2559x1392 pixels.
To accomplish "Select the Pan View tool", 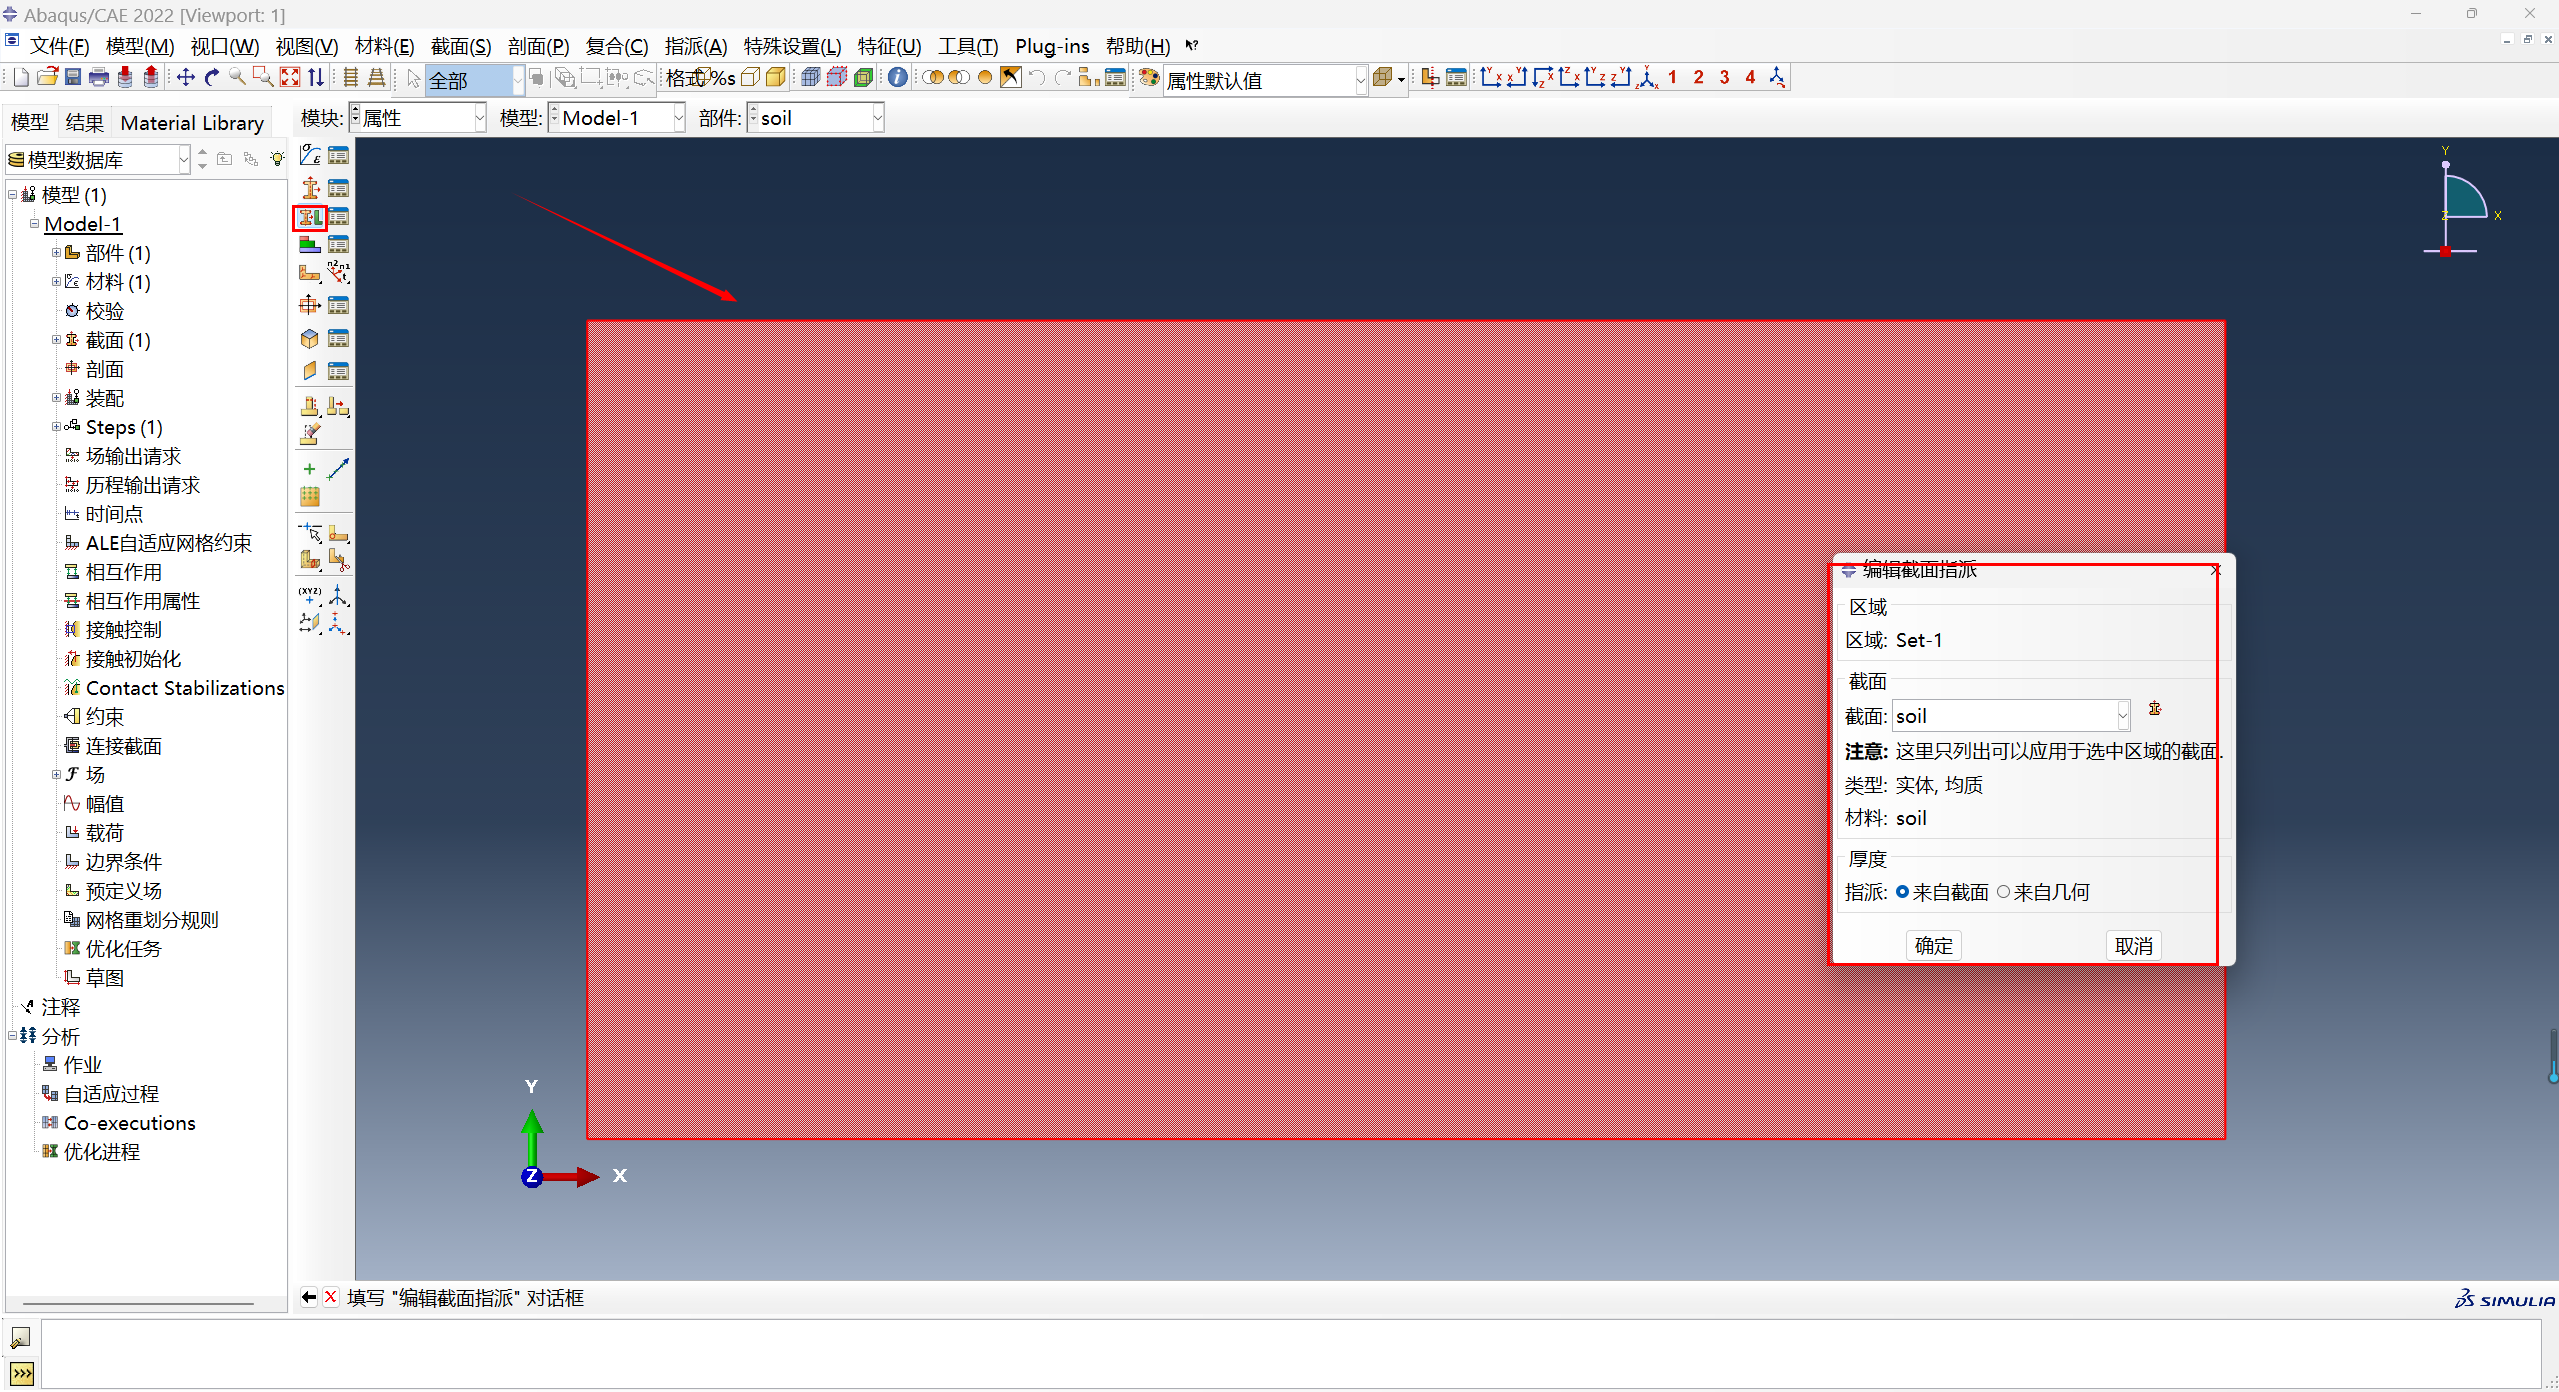I will coord(186,77).
